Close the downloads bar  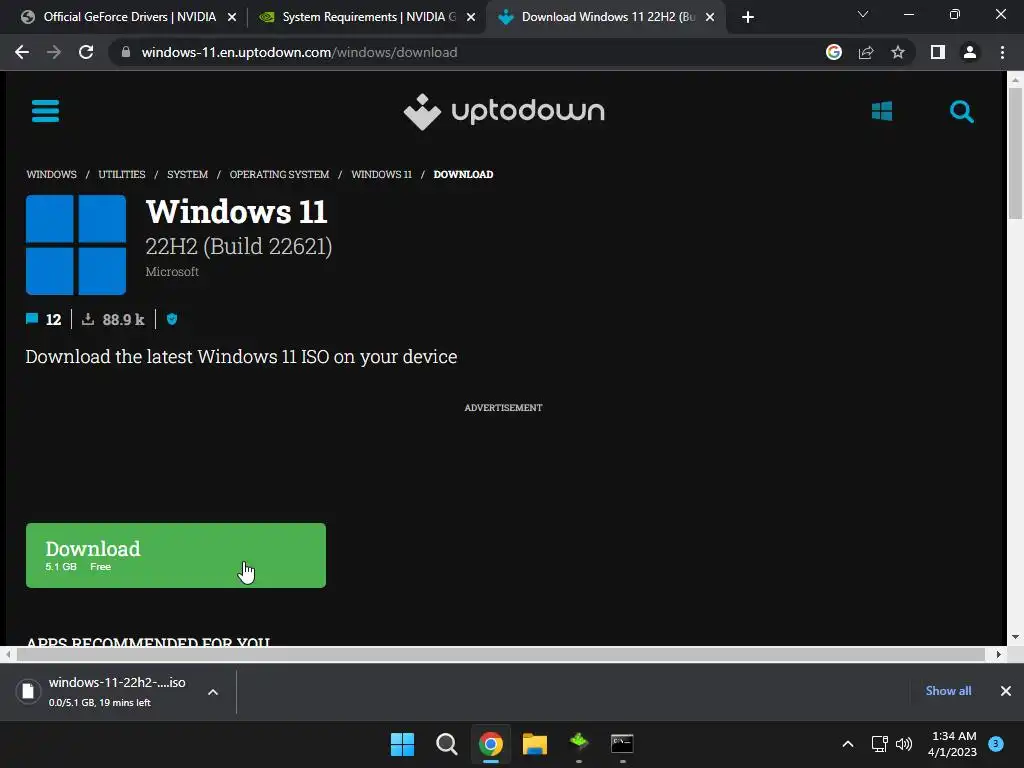click(1006, 691)
